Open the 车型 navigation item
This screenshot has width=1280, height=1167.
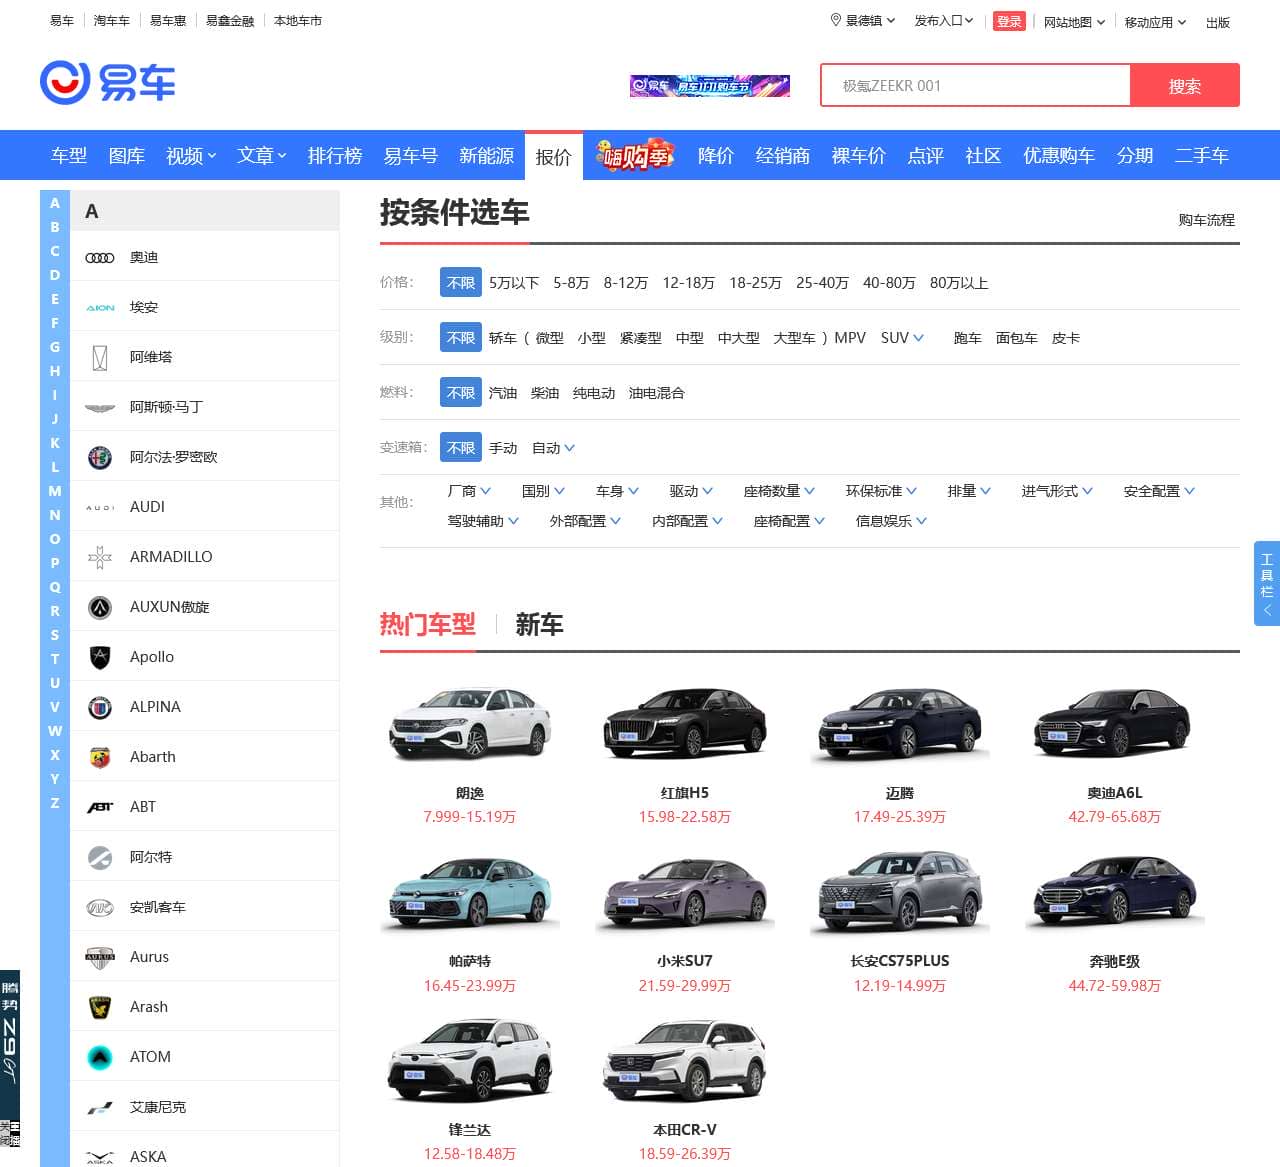[69, 155]
